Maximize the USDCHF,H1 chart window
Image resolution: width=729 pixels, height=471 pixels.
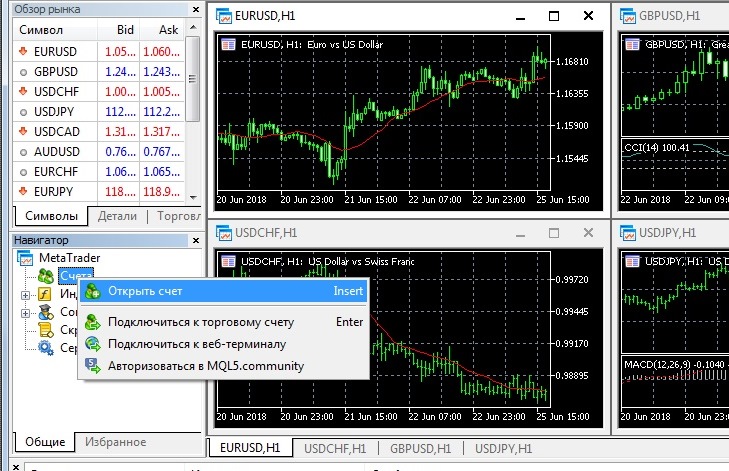(554, 233)
